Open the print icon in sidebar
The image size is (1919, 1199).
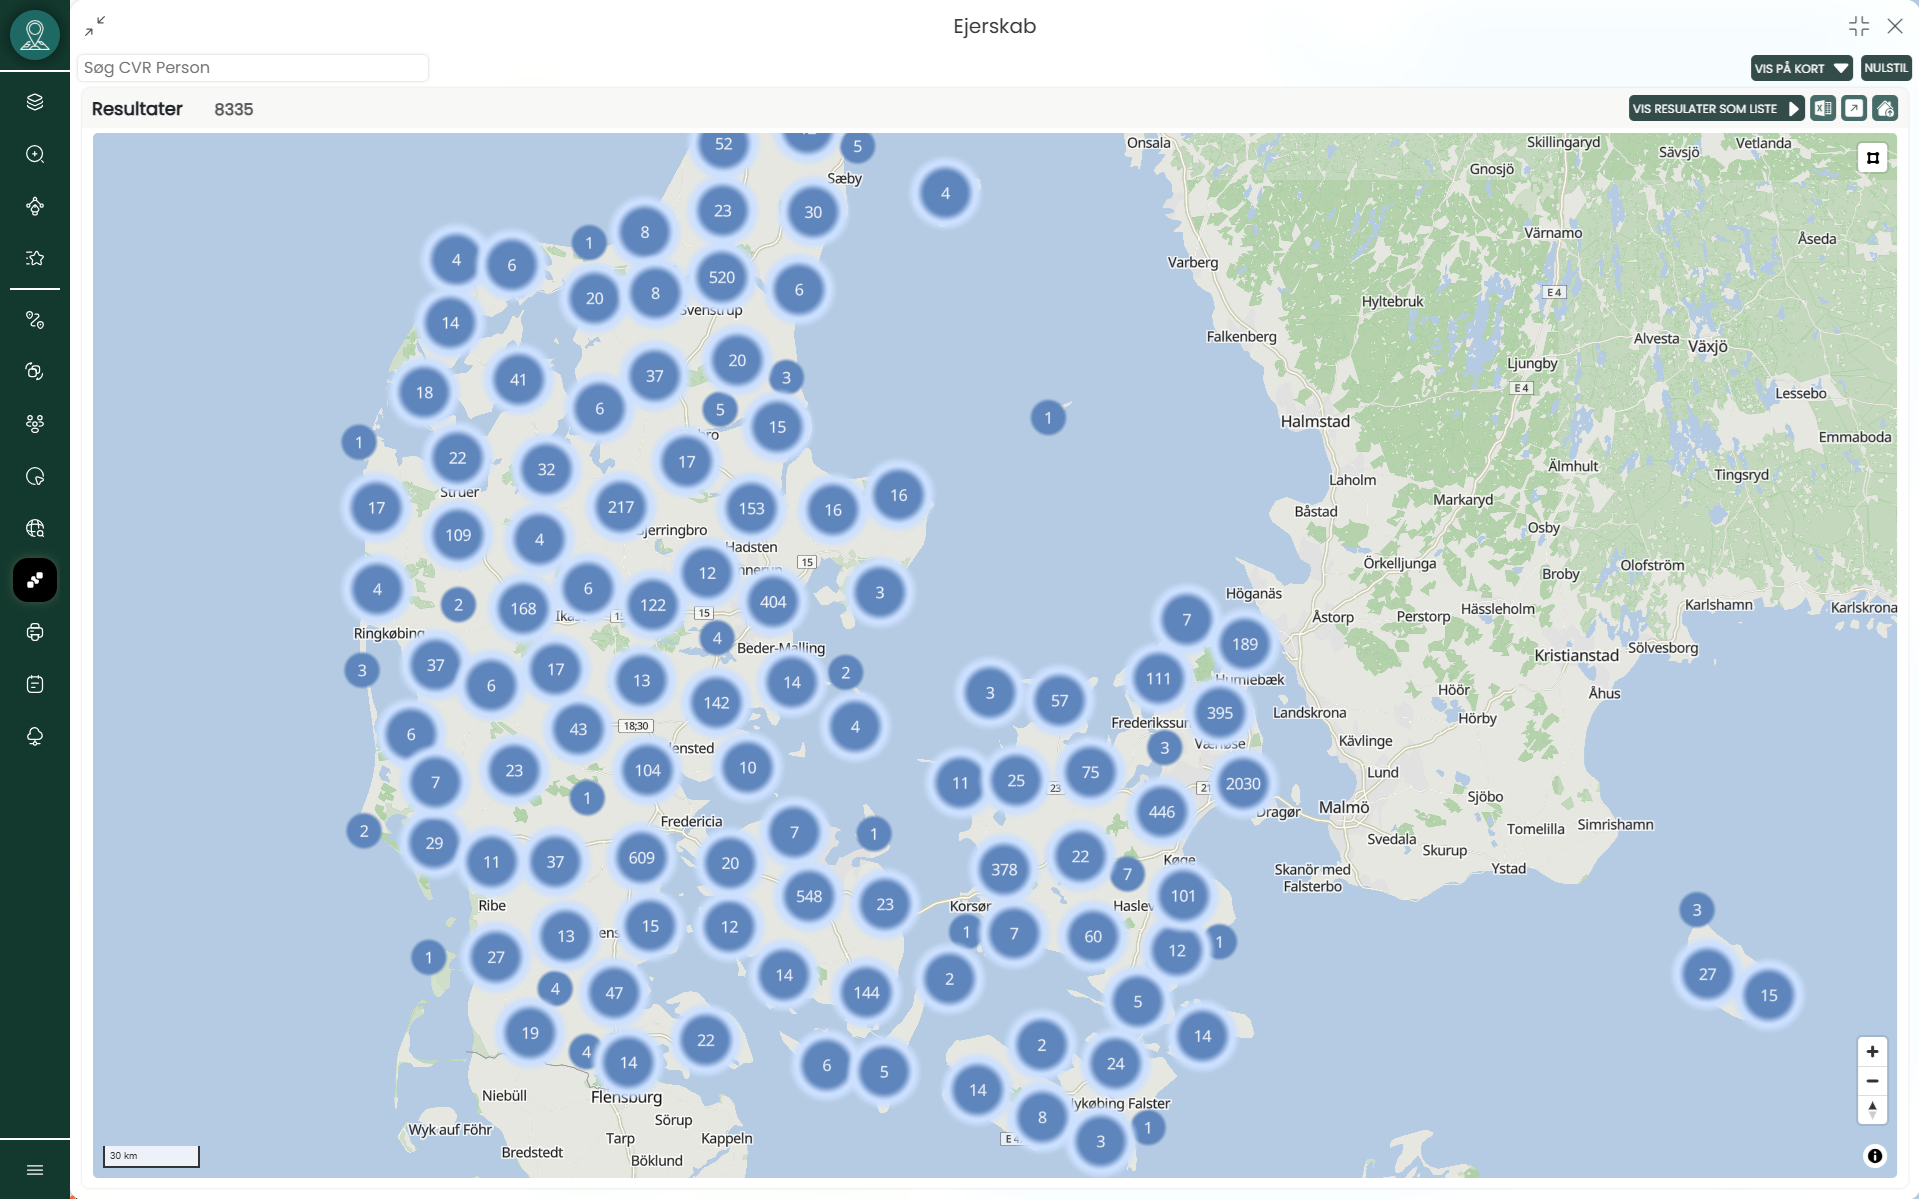[35, 632]
